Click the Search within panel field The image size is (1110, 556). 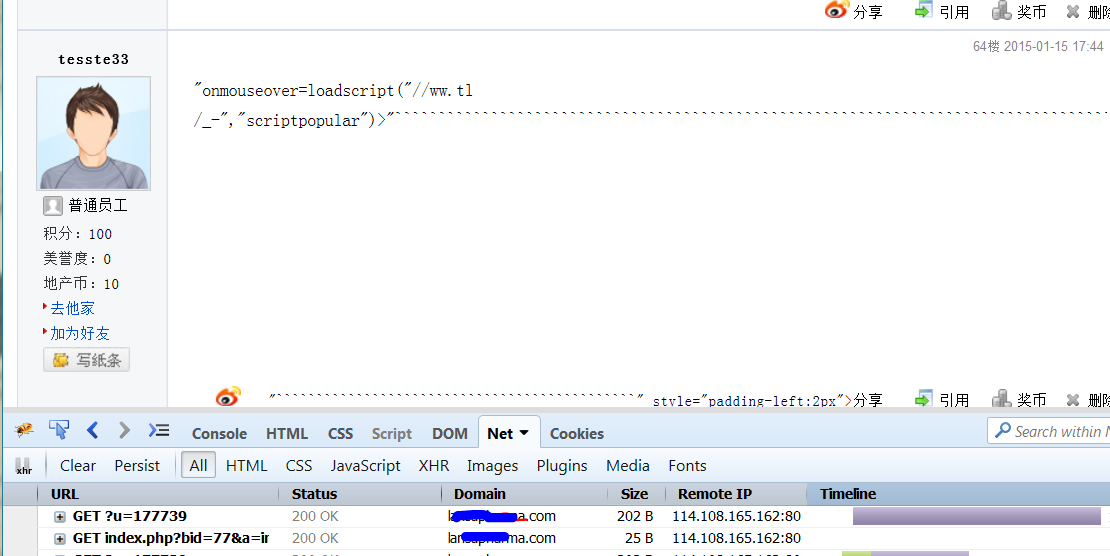tap(1049, 431)
